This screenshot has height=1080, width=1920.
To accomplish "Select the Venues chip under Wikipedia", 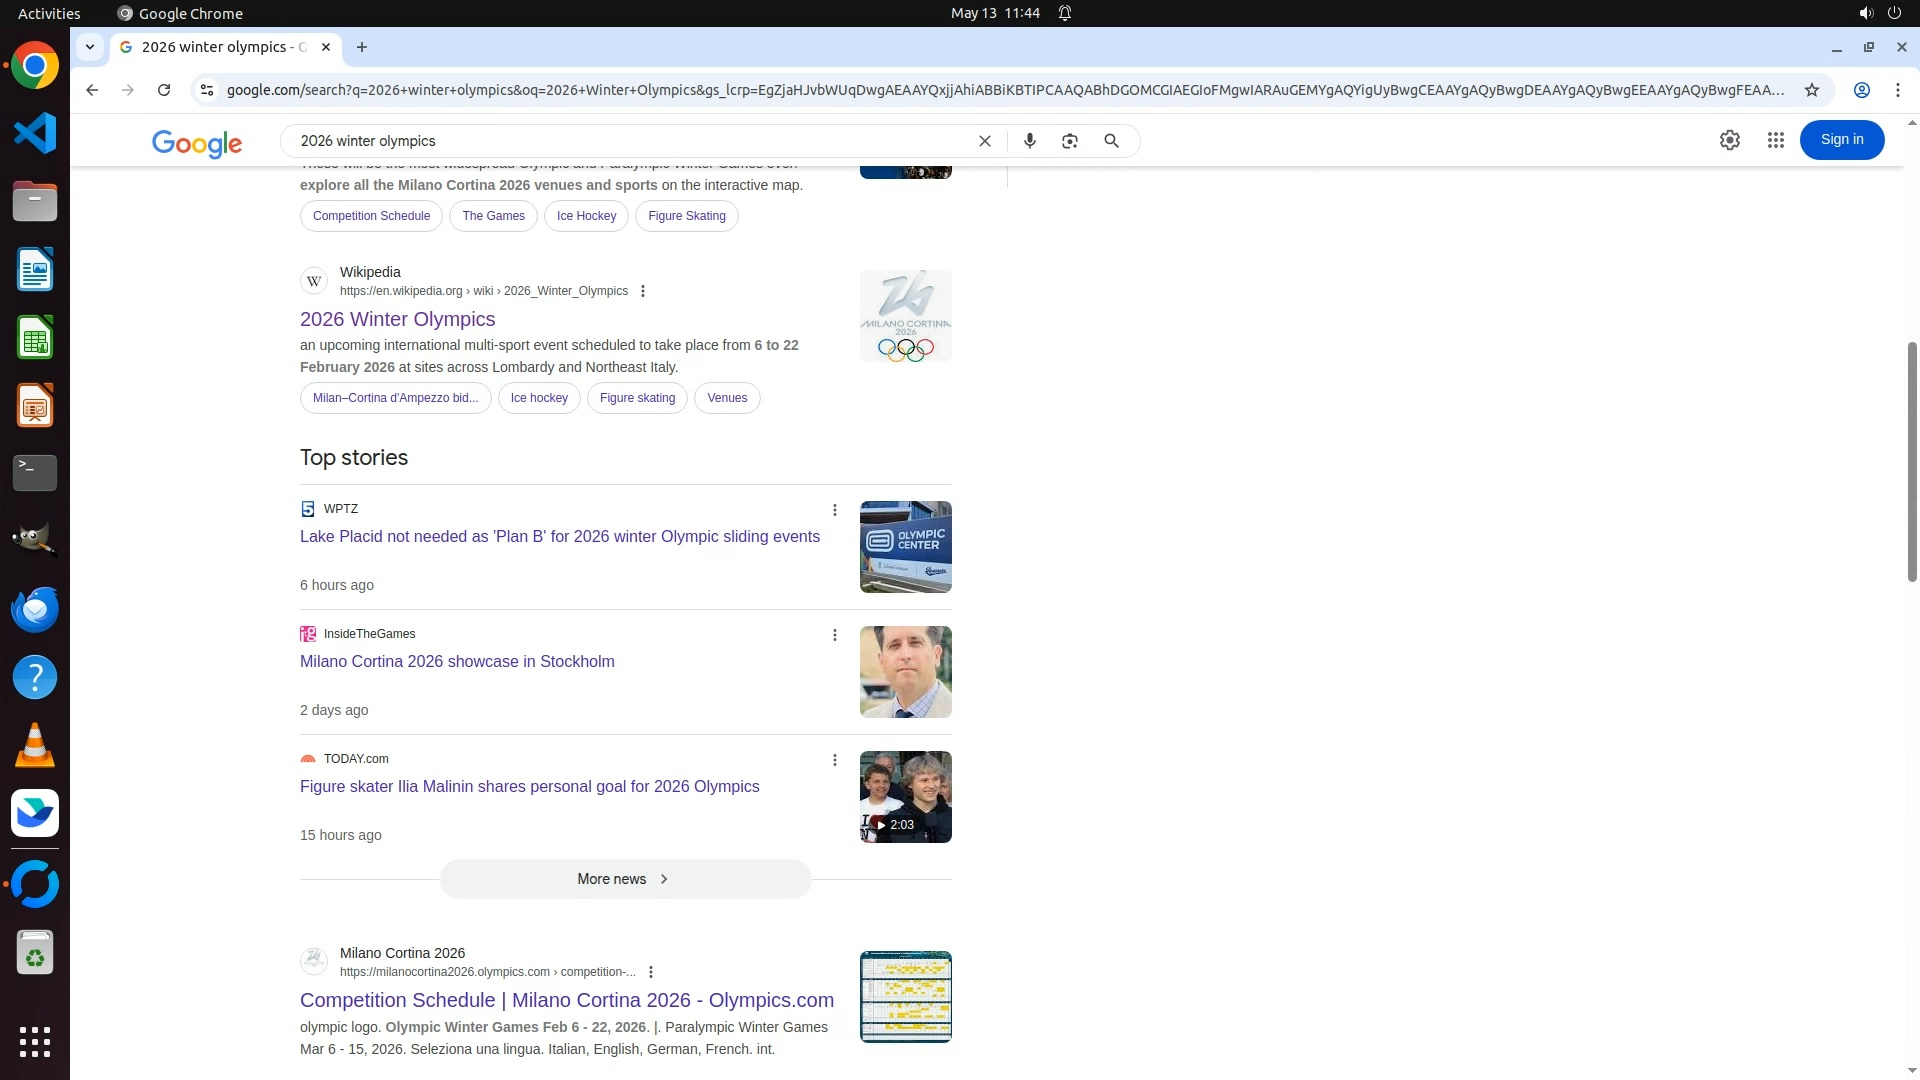I will [x=727, y=398].
